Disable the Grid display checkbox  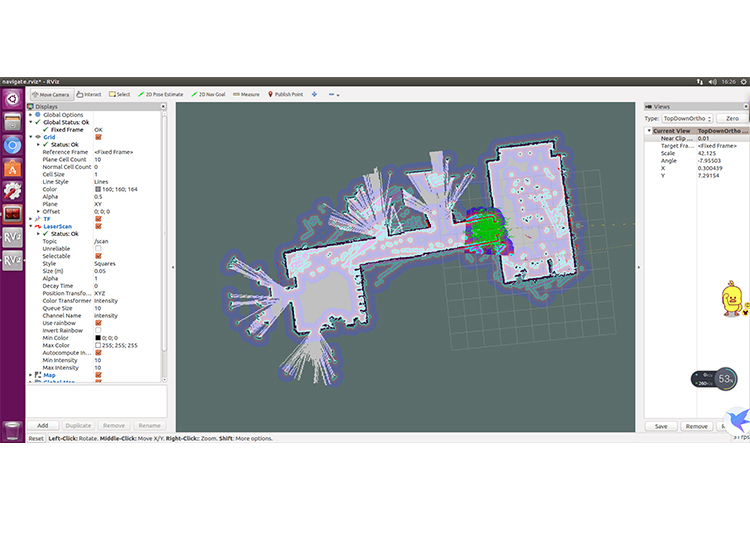tap(98, 137)
